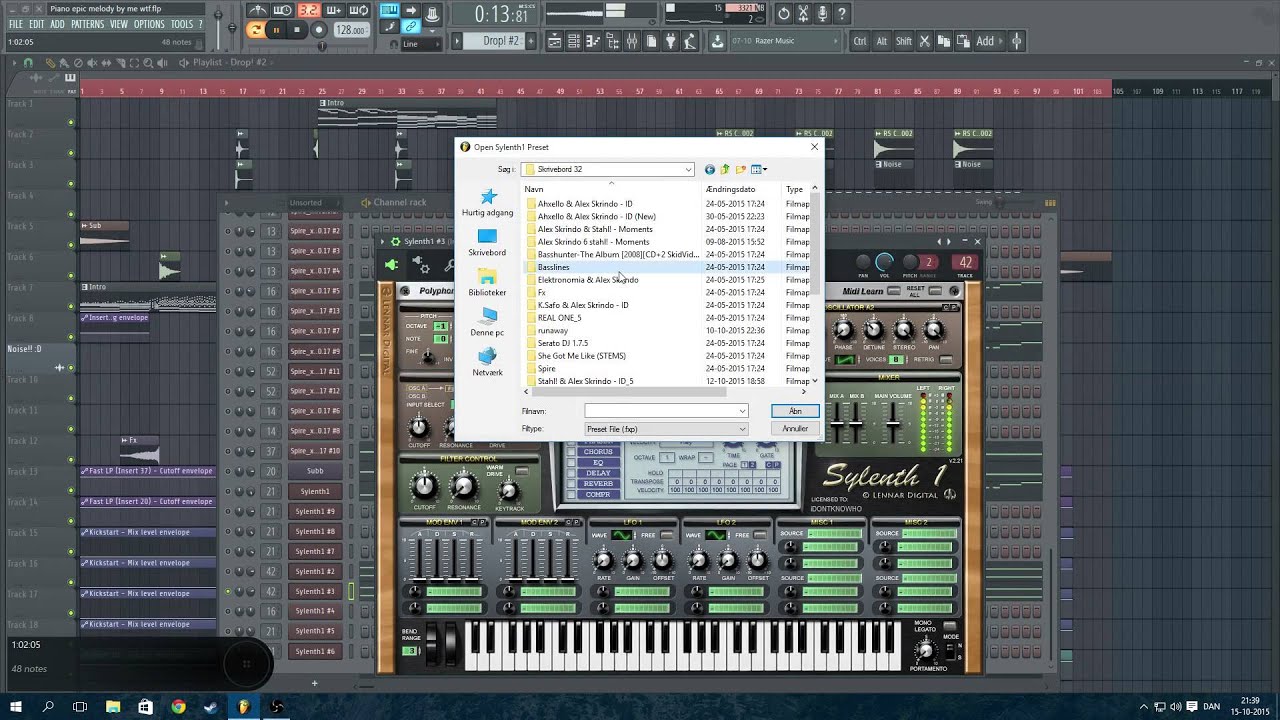The image size is (1280, 720).
Task: Open the FILE menu in FL Studio
Action: 16,24
